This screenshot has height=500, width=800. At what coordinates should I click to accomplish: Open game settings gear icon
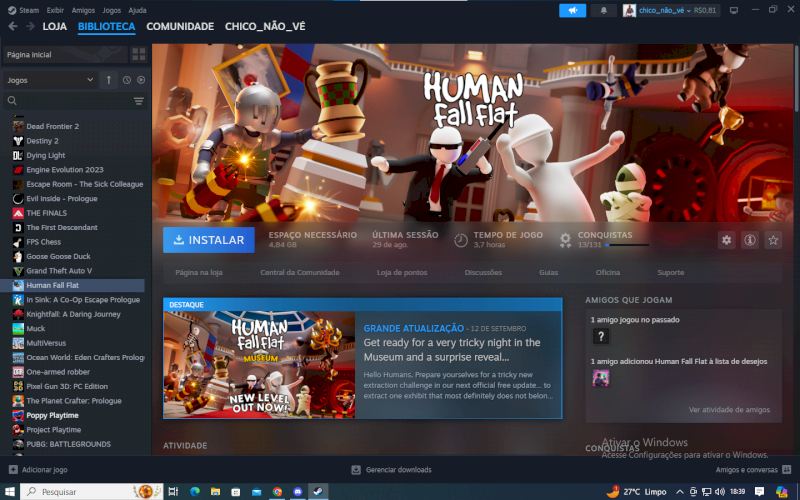727,240
